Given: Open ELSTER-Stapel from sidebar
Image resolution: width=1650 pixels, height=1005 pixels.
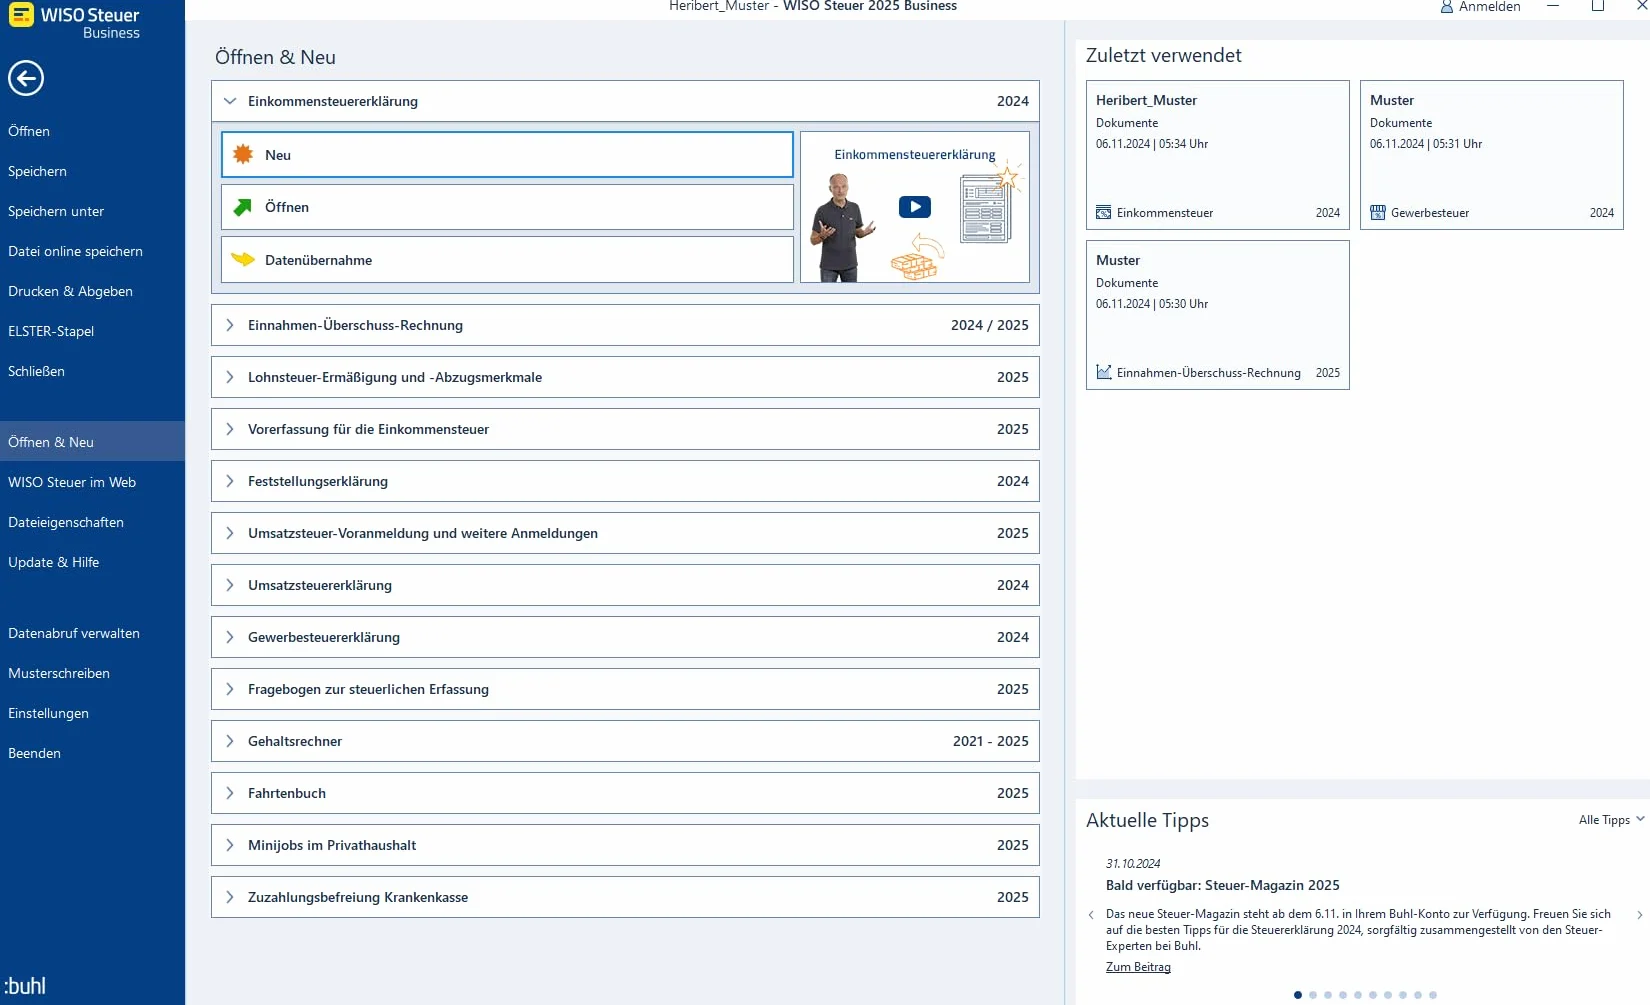Looking at the screenshot, I should (x=92, y=331).
